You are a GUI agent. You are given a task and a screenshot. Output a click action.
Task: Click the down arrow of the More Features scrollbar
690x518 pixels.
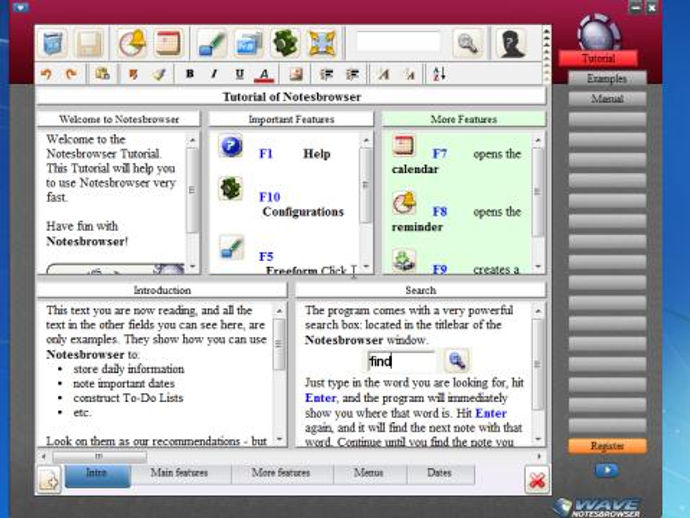click(538, 267)
